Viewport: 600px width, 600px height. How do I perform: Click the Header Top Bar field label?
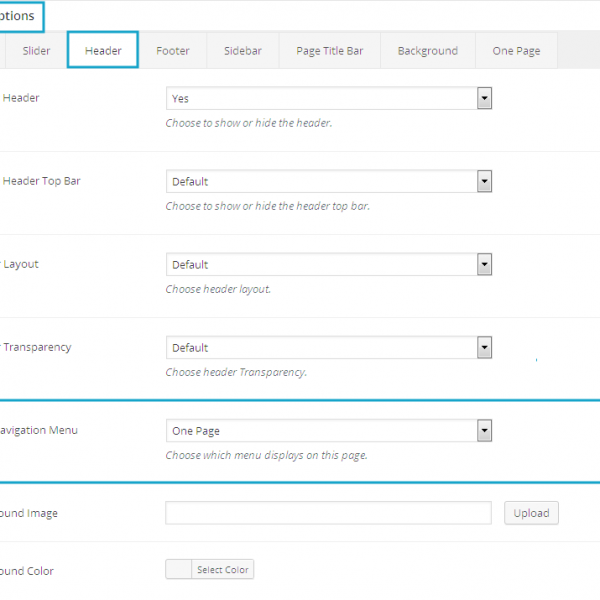coord(42,181)
